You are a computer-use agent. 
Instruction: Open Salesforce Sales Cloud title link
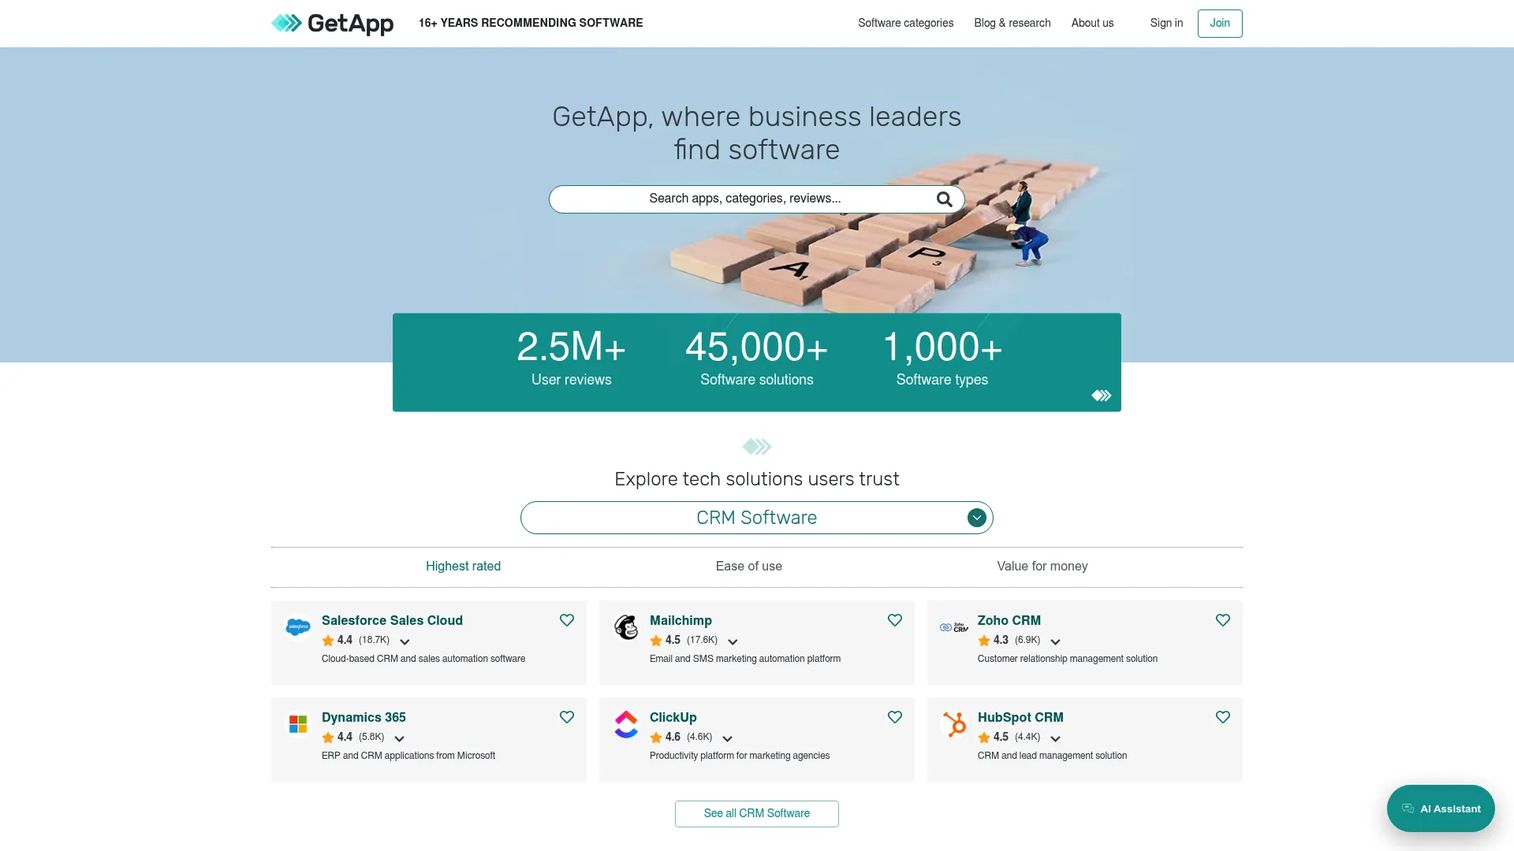coord(392,621)
